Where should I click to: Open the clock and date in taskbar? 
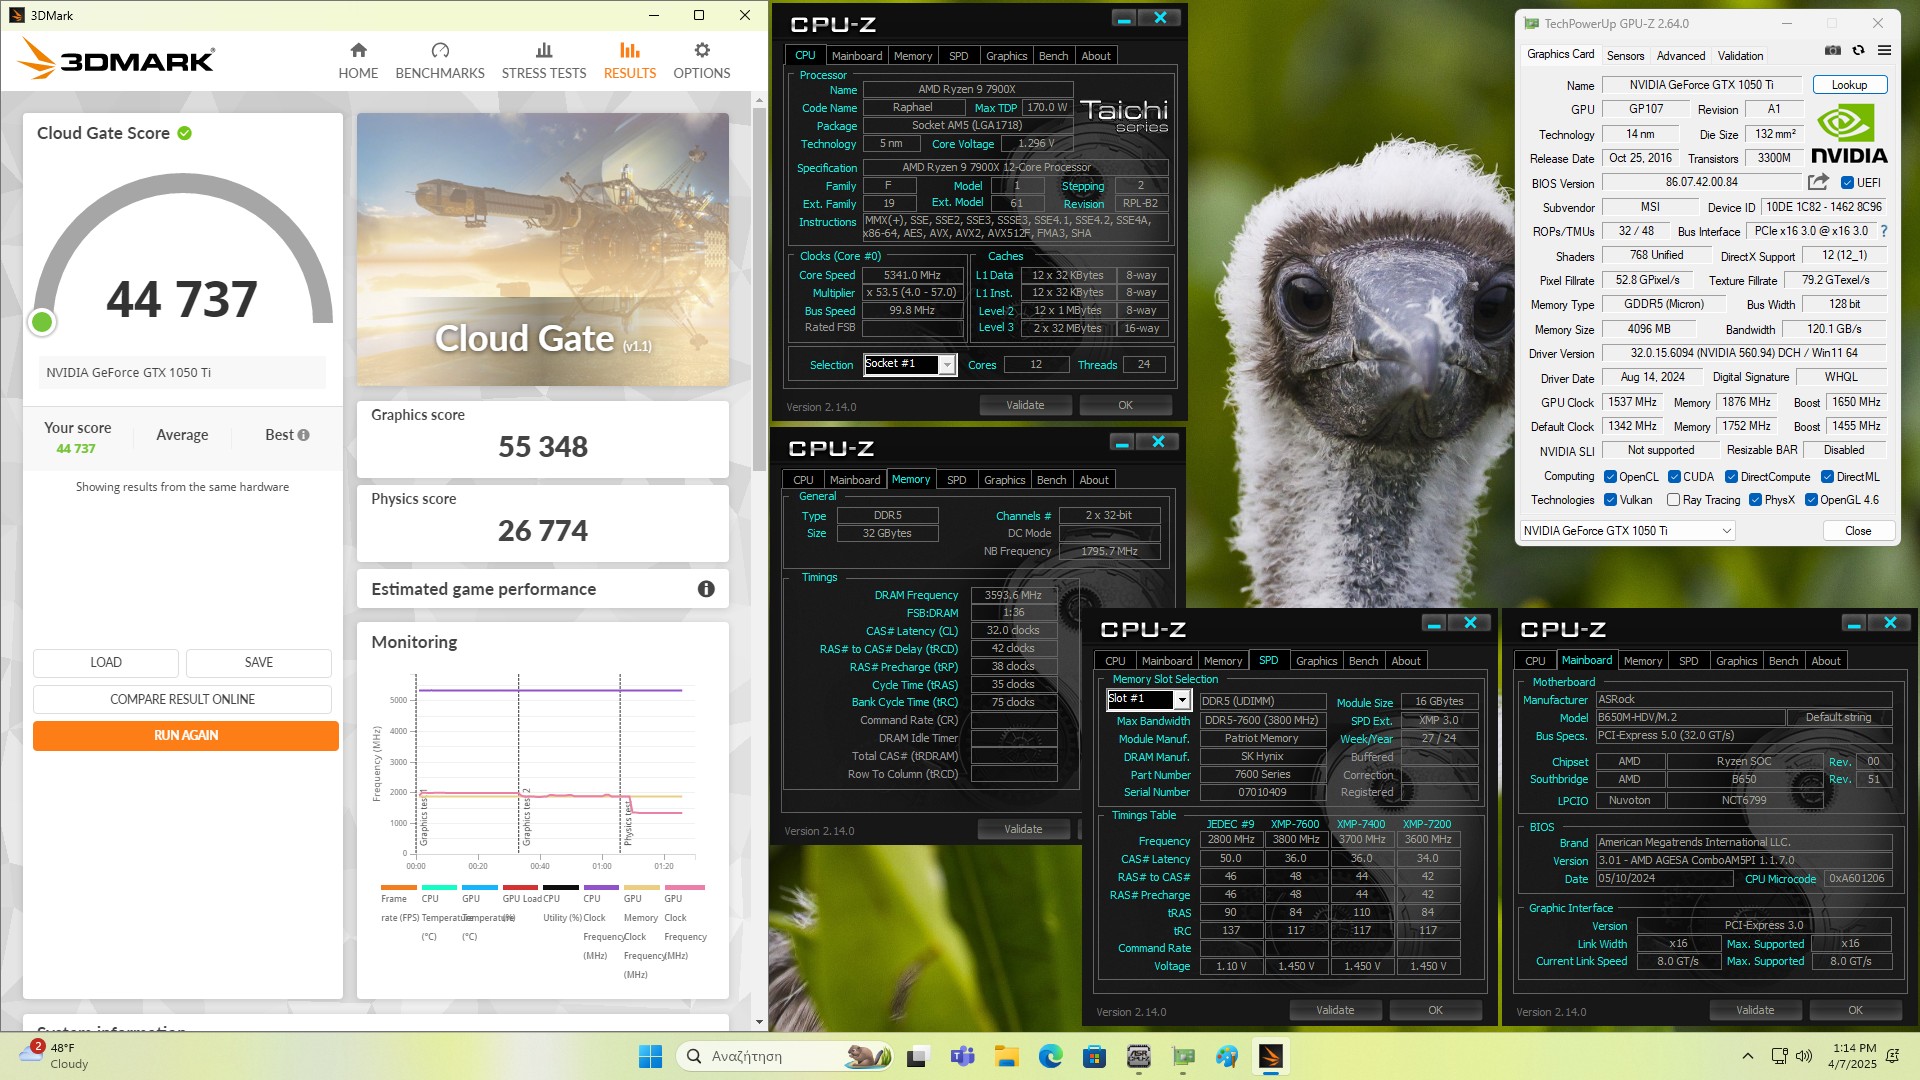1852,1056
